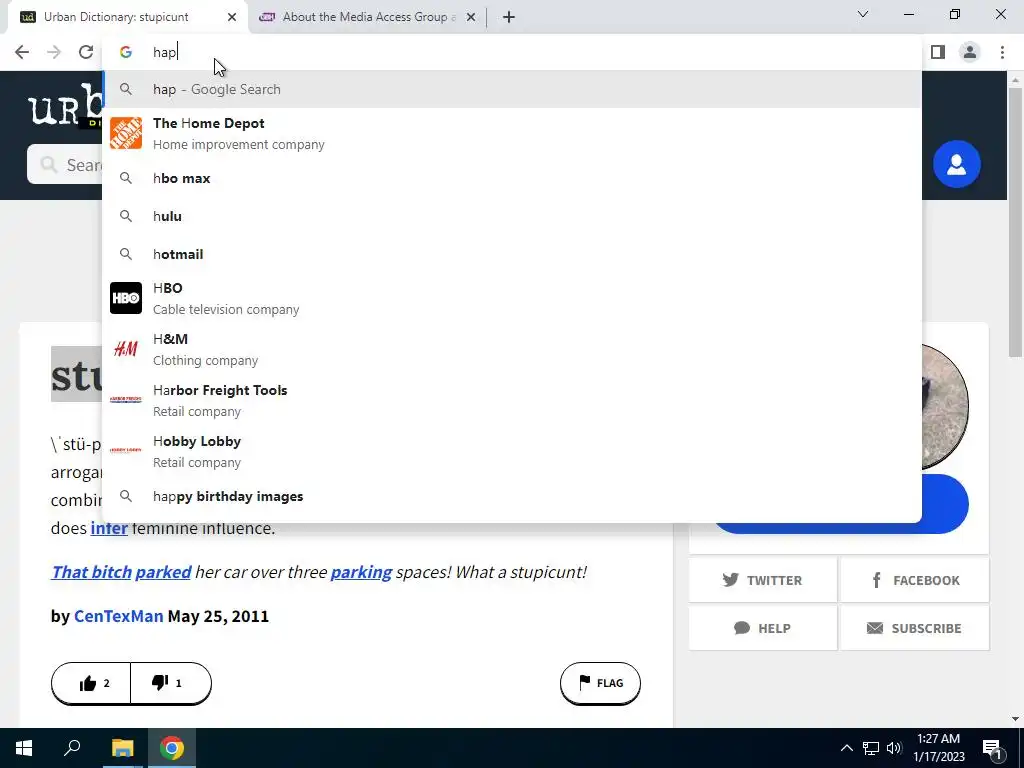
Task: Open the Windows Start menu
Action: click(24, 748)
